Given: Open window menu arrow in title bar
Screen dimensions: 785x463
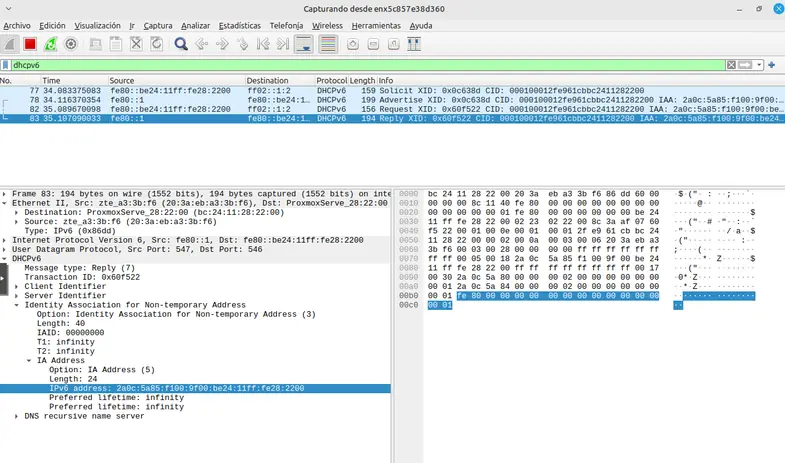Looking at the screenshot, I should [x=9, y=9].
